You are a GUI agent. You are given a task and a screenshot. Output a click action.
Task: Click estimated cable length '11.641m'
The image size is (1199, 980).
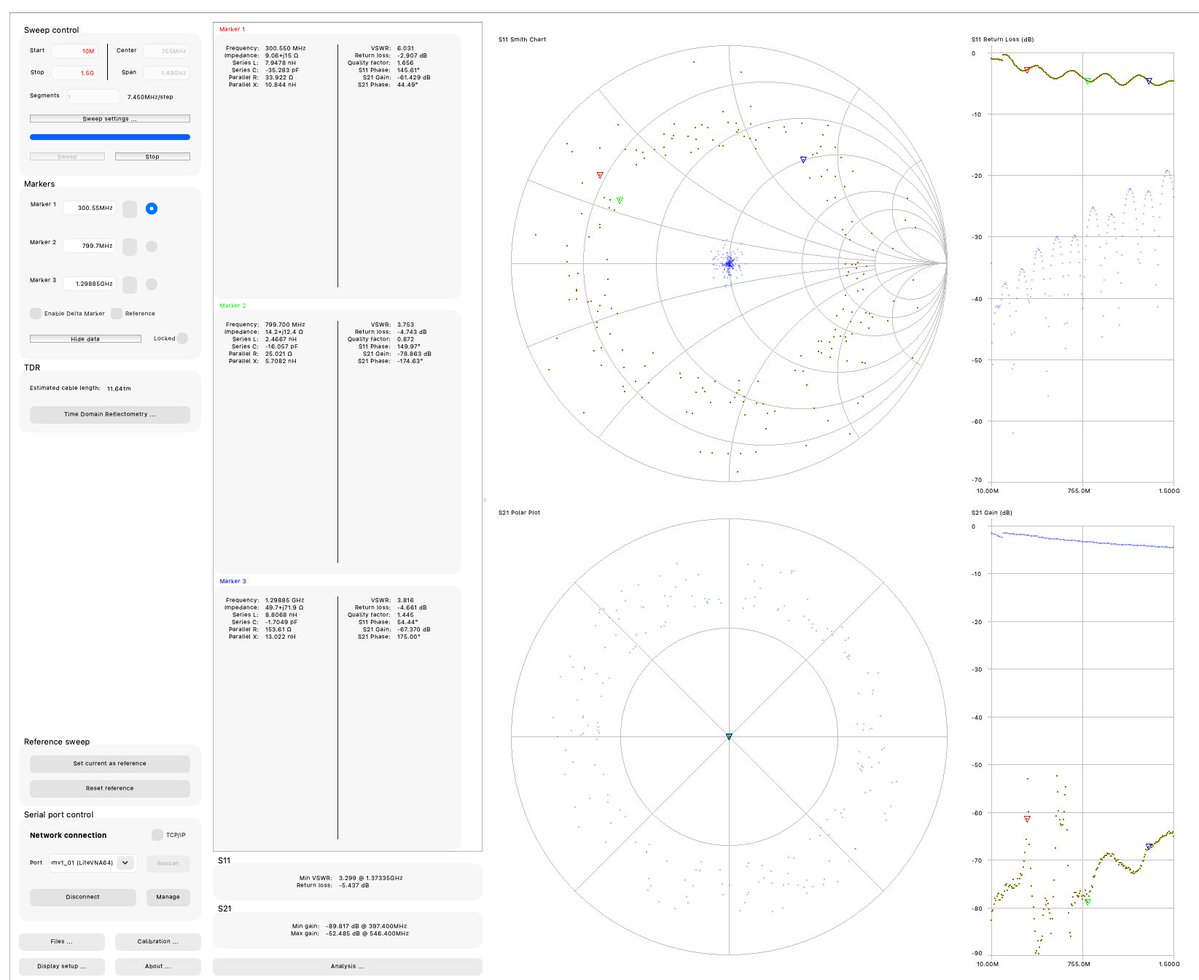(119, 388)
